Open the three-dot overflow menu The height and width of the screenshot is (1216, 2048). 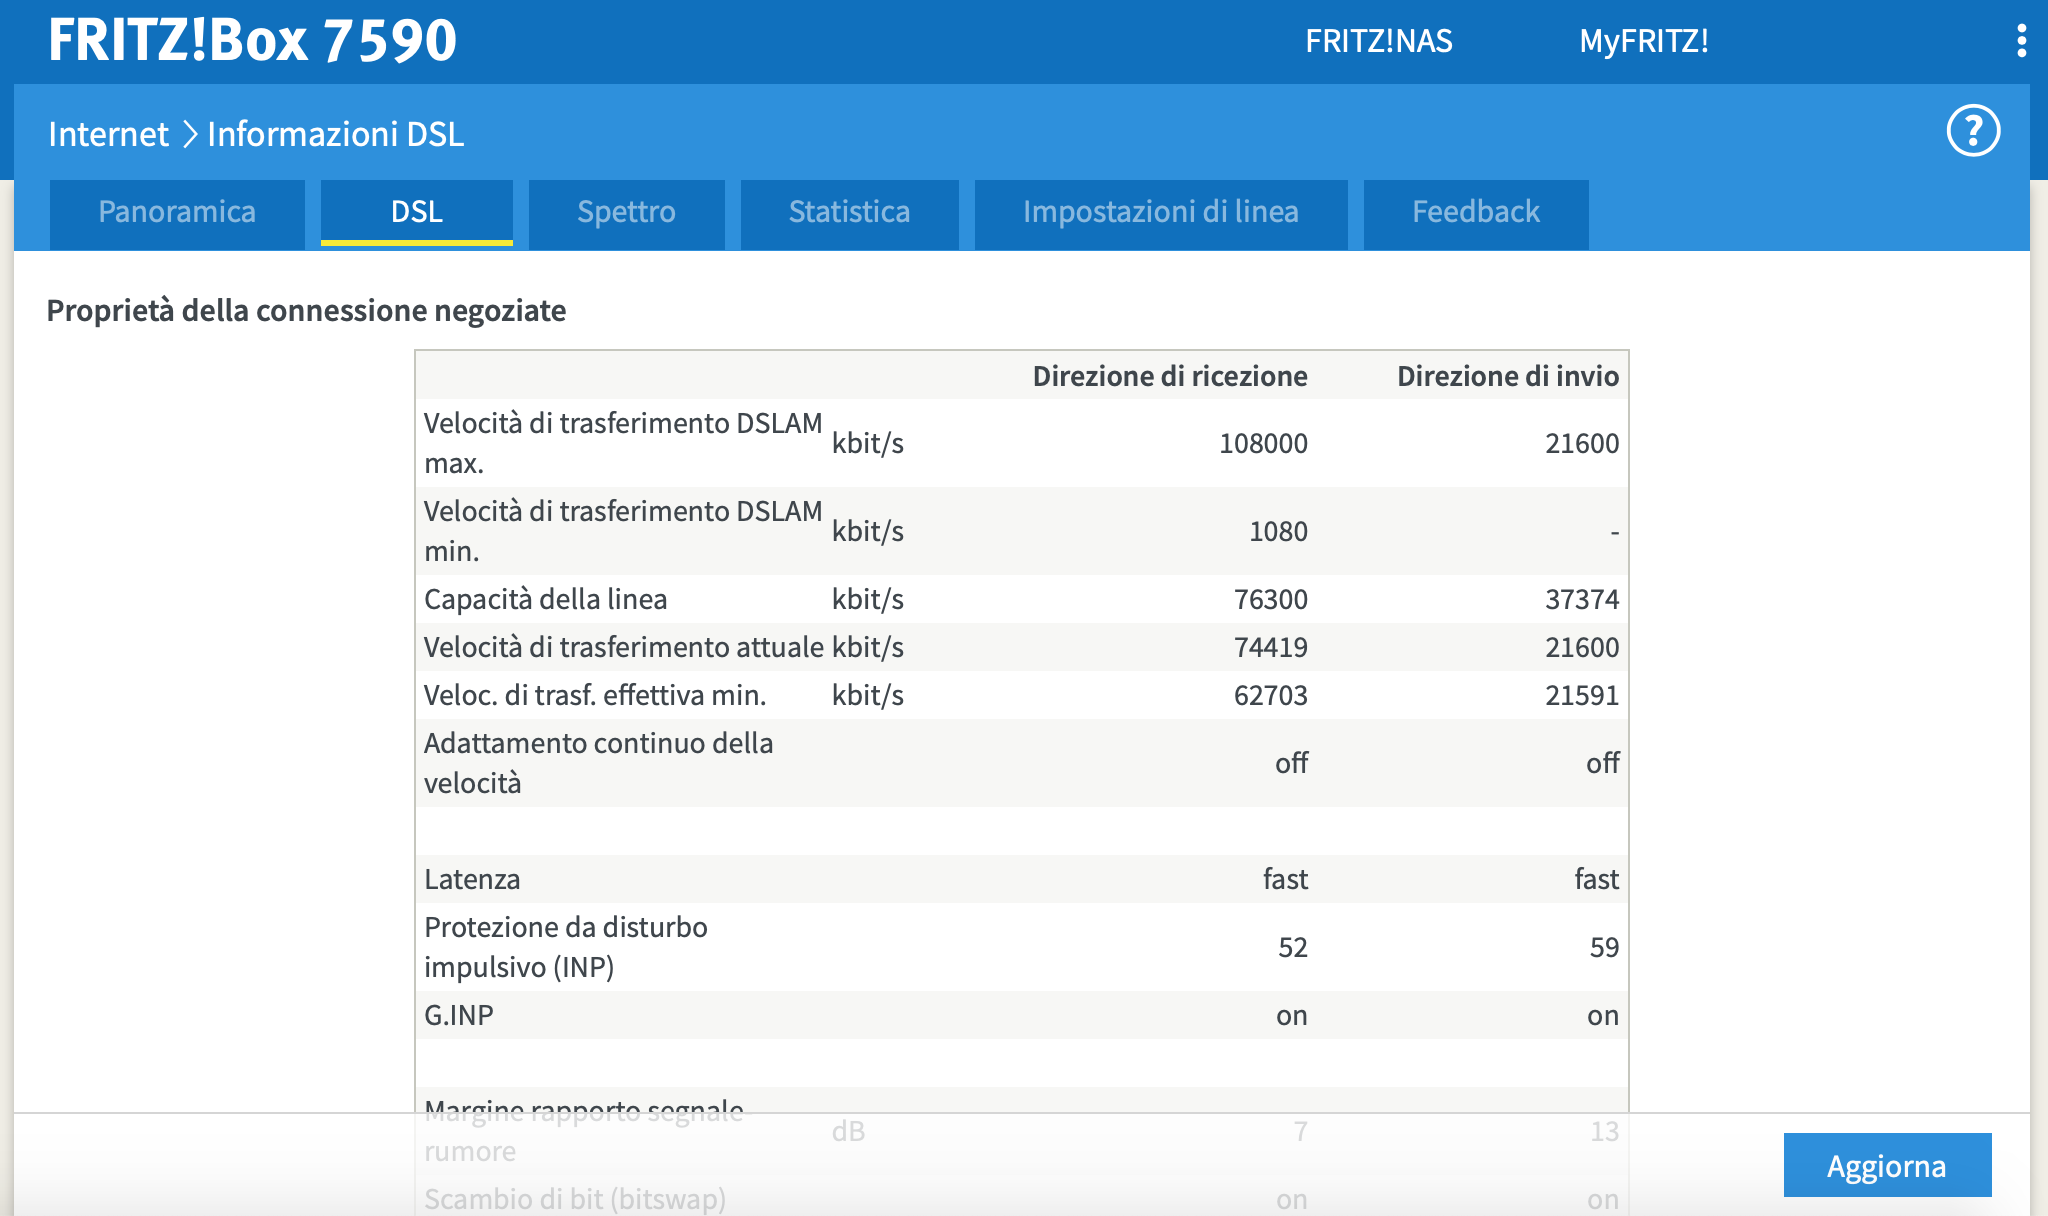click(2021, 41)
